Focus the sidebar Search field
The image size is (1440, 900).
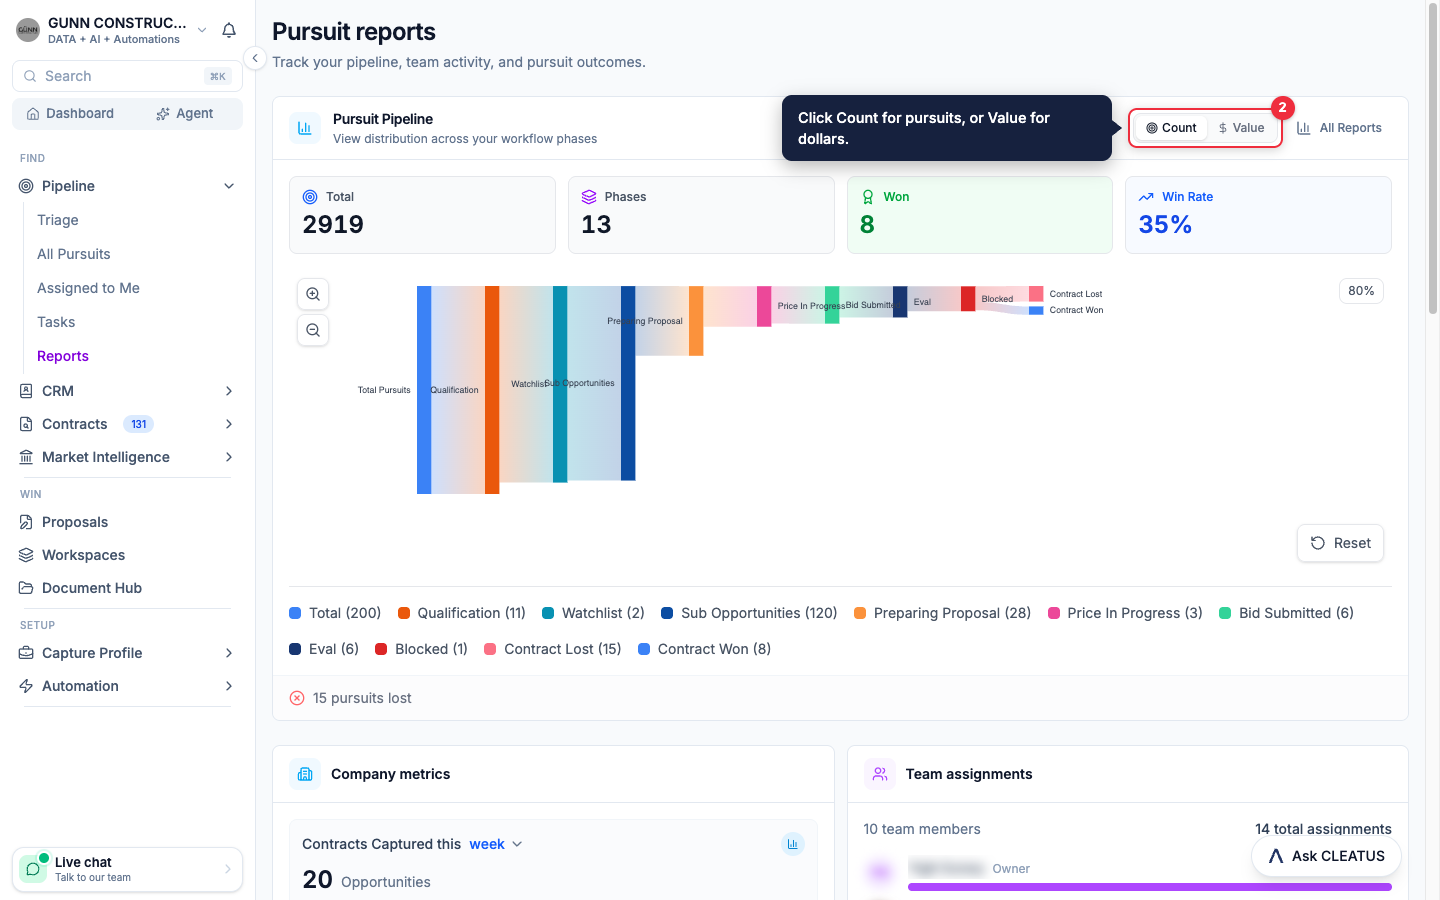[127, 76]
